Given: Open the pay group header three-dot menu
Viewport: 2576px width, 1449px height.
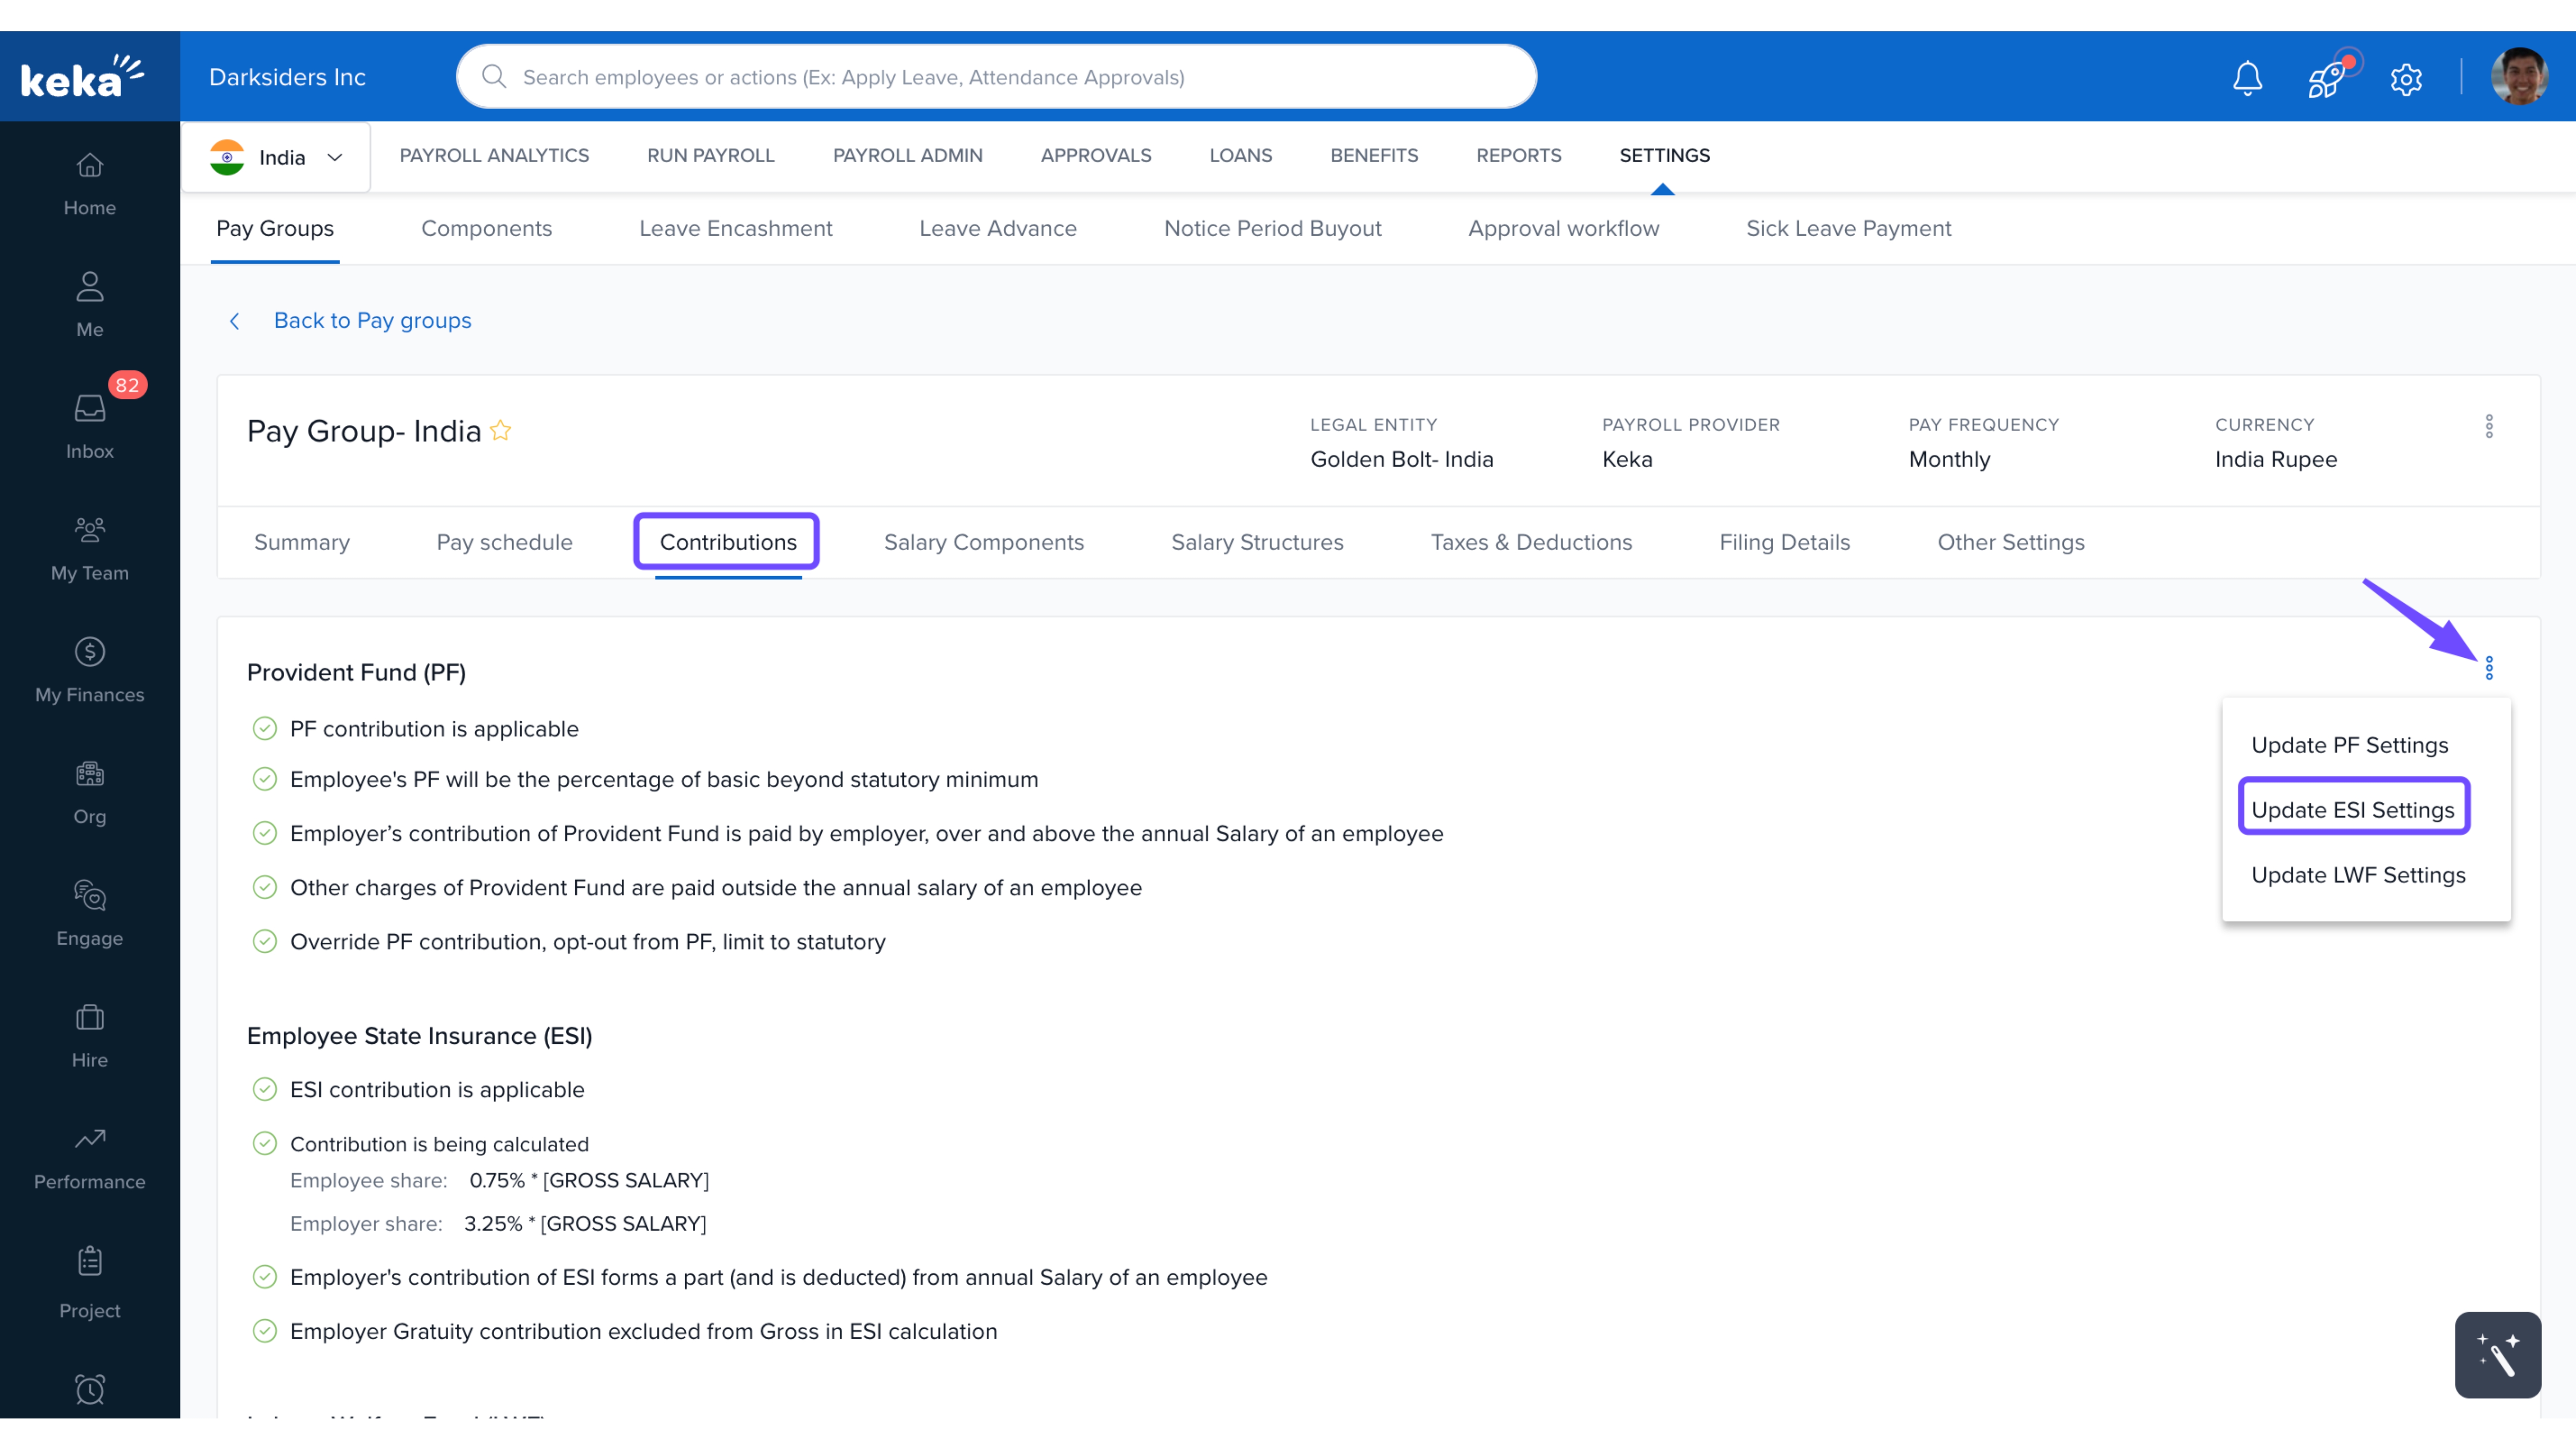Looking at the screenshot, I should click(2488, 426).
